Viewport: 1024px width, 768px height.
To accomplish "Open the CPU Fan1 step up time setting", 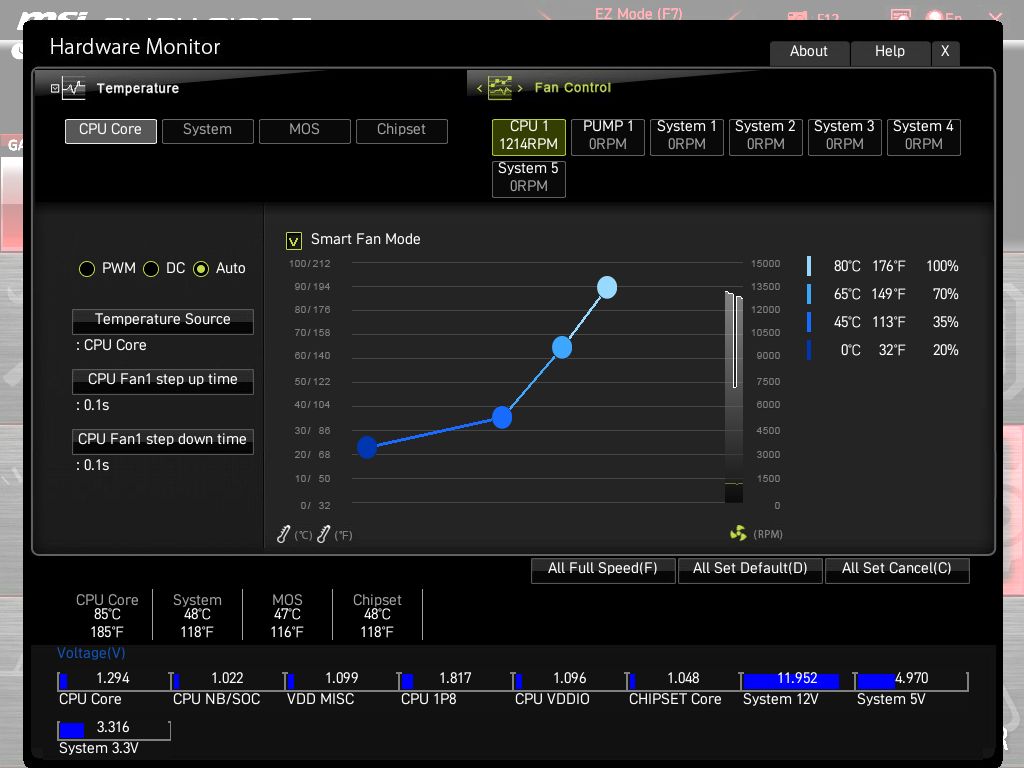I will coord(163,381).
